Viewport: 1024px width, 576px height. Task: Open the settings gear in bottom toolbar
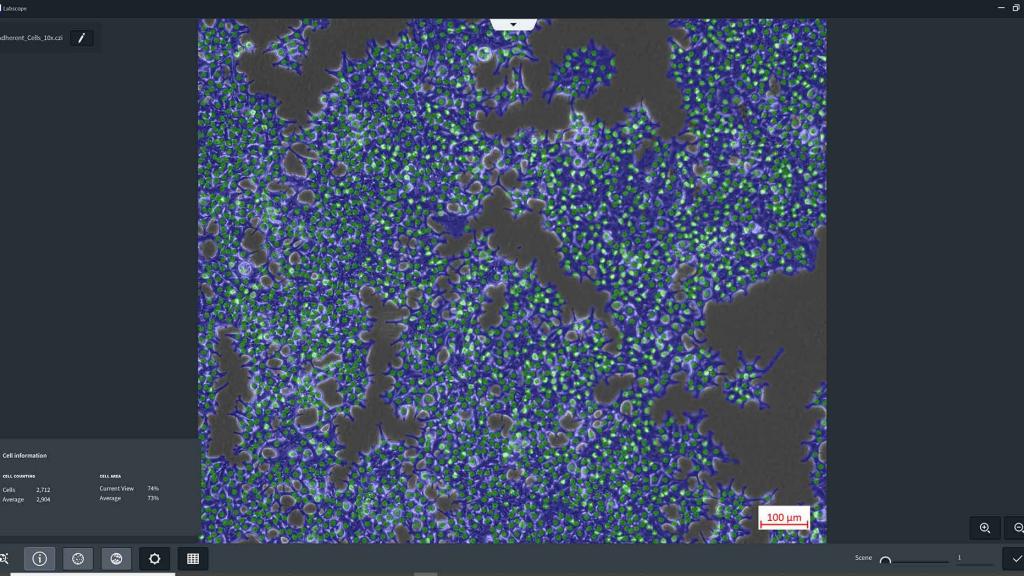[154, 559]
